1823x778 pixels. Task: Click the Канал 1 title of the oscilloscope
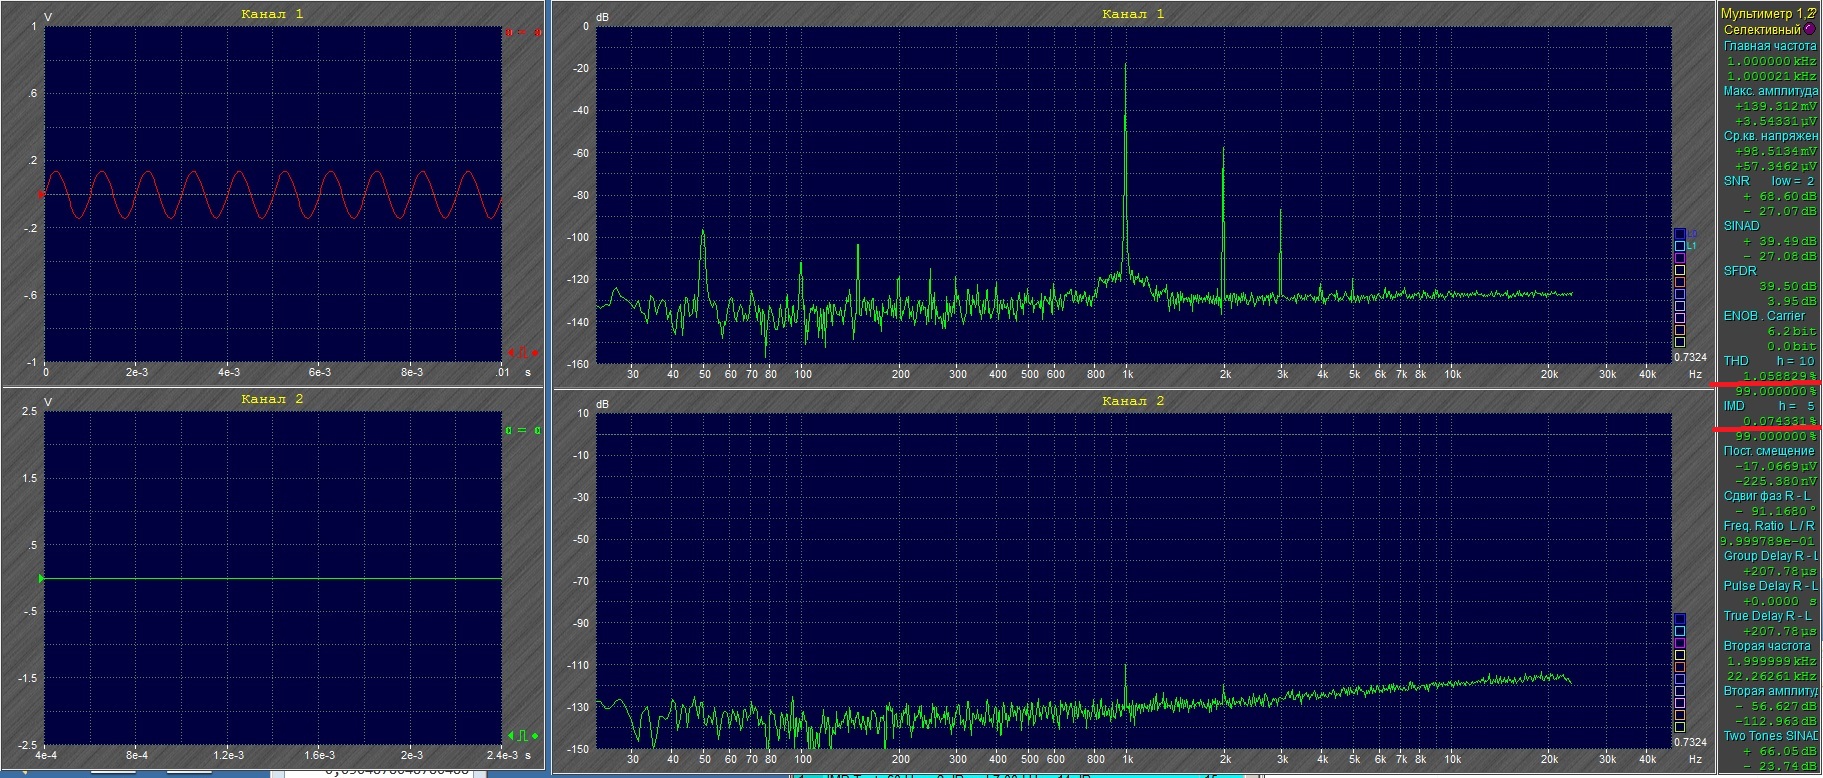(x=272, y=14)
